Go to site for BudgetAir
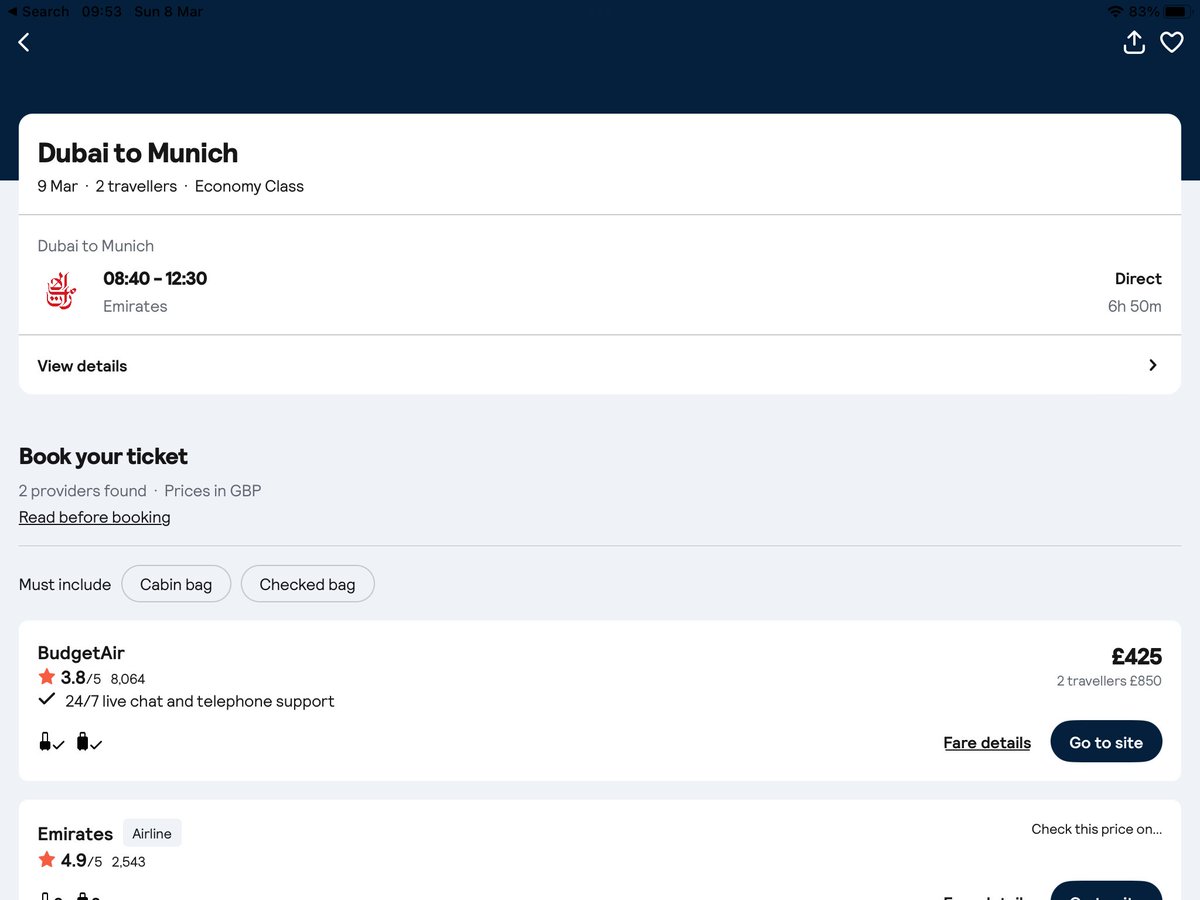1200x900 pixels. [x=1106, y=742]
